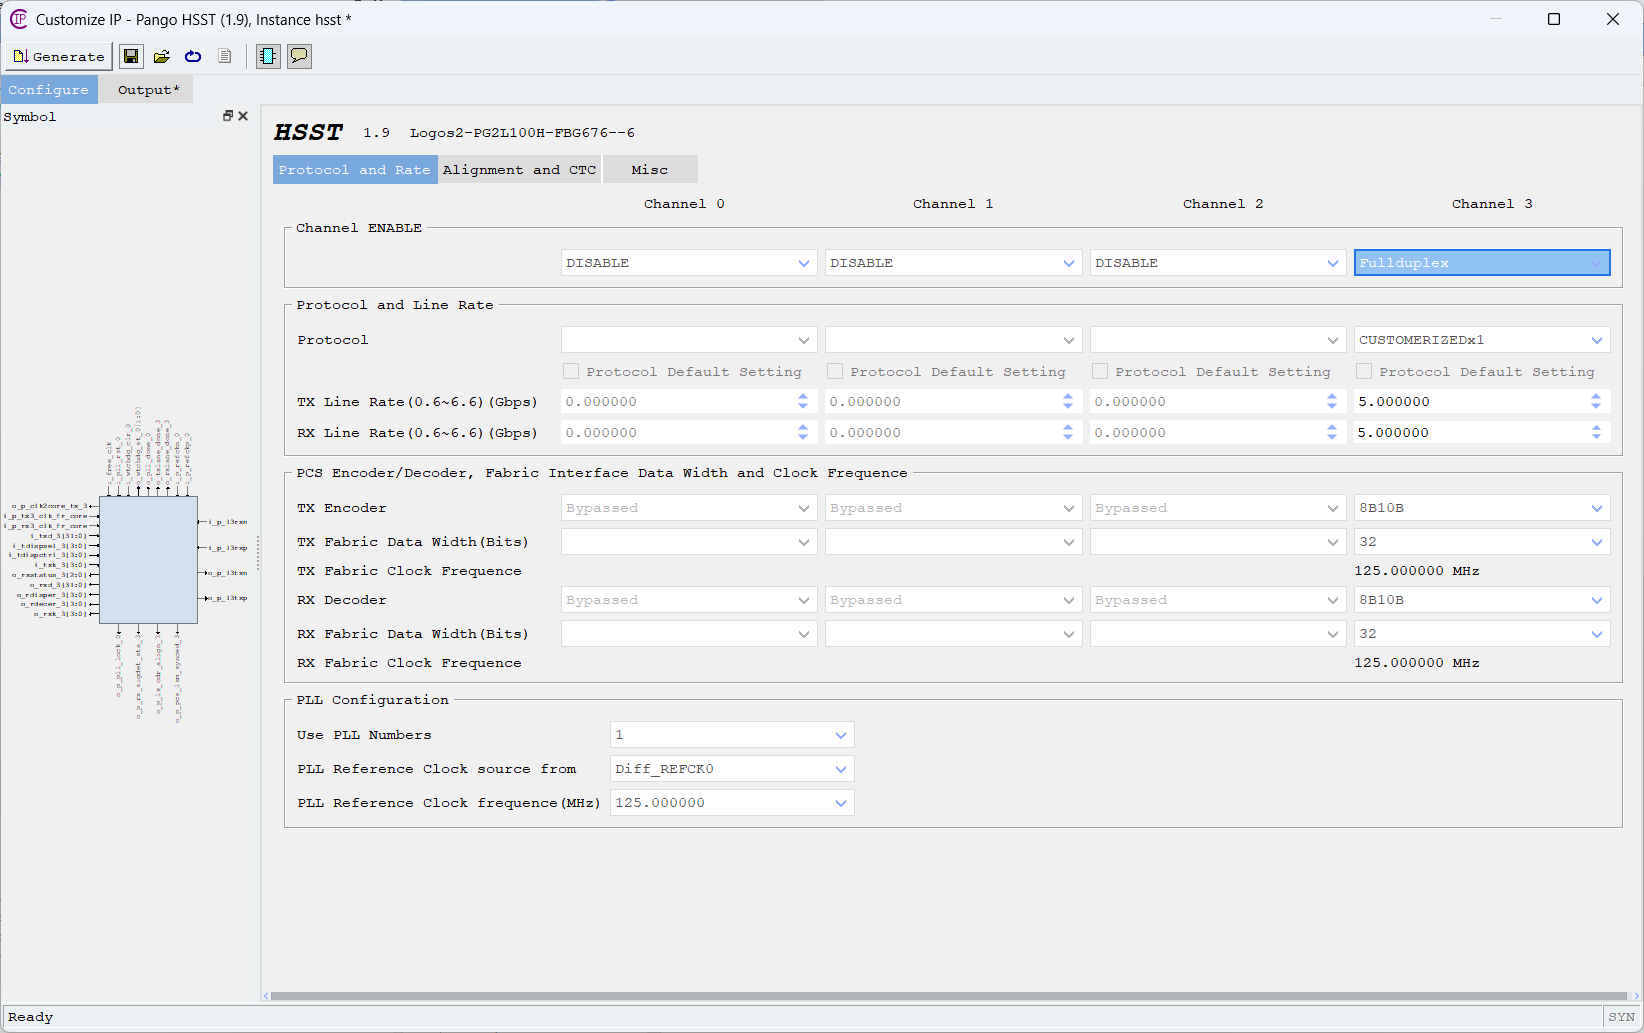Increase Channel 3 TX Line Rate
This screenshot has height=1033, width=1644.
point(1596,397)
